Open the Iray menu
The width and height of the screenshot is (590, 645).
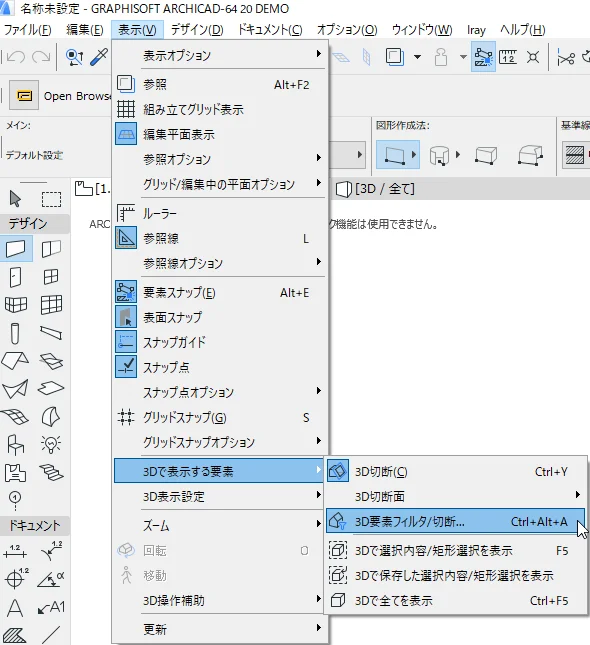click(x=476, y=30)
